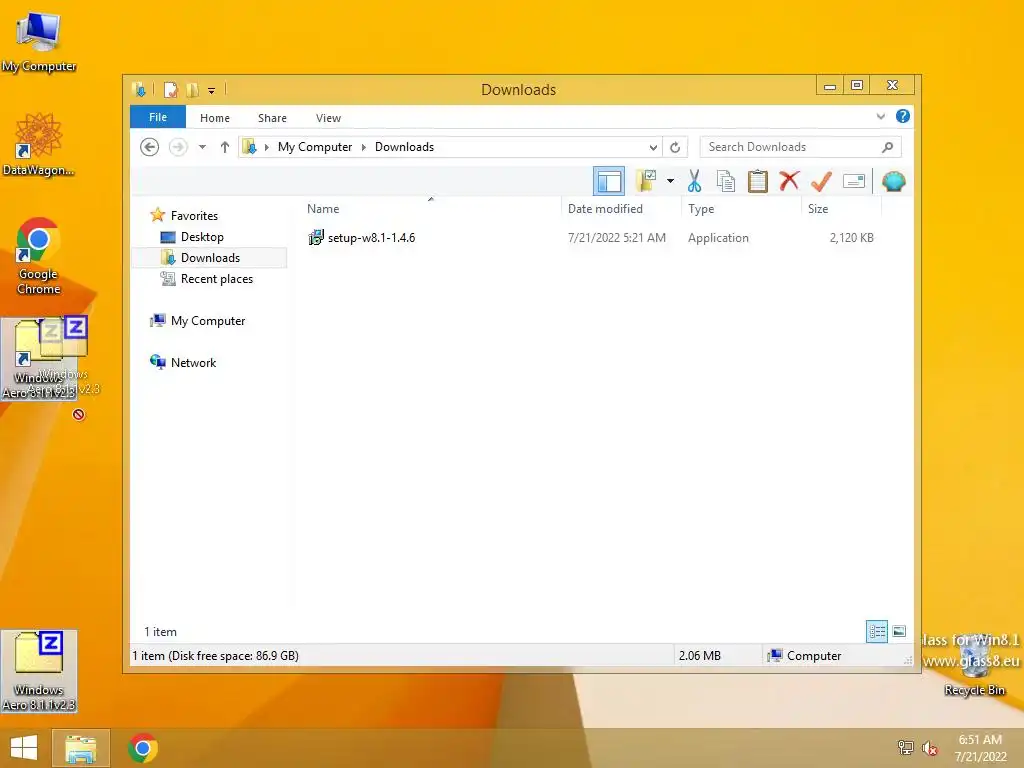Go back with the Back arrow

coord(150,147)
